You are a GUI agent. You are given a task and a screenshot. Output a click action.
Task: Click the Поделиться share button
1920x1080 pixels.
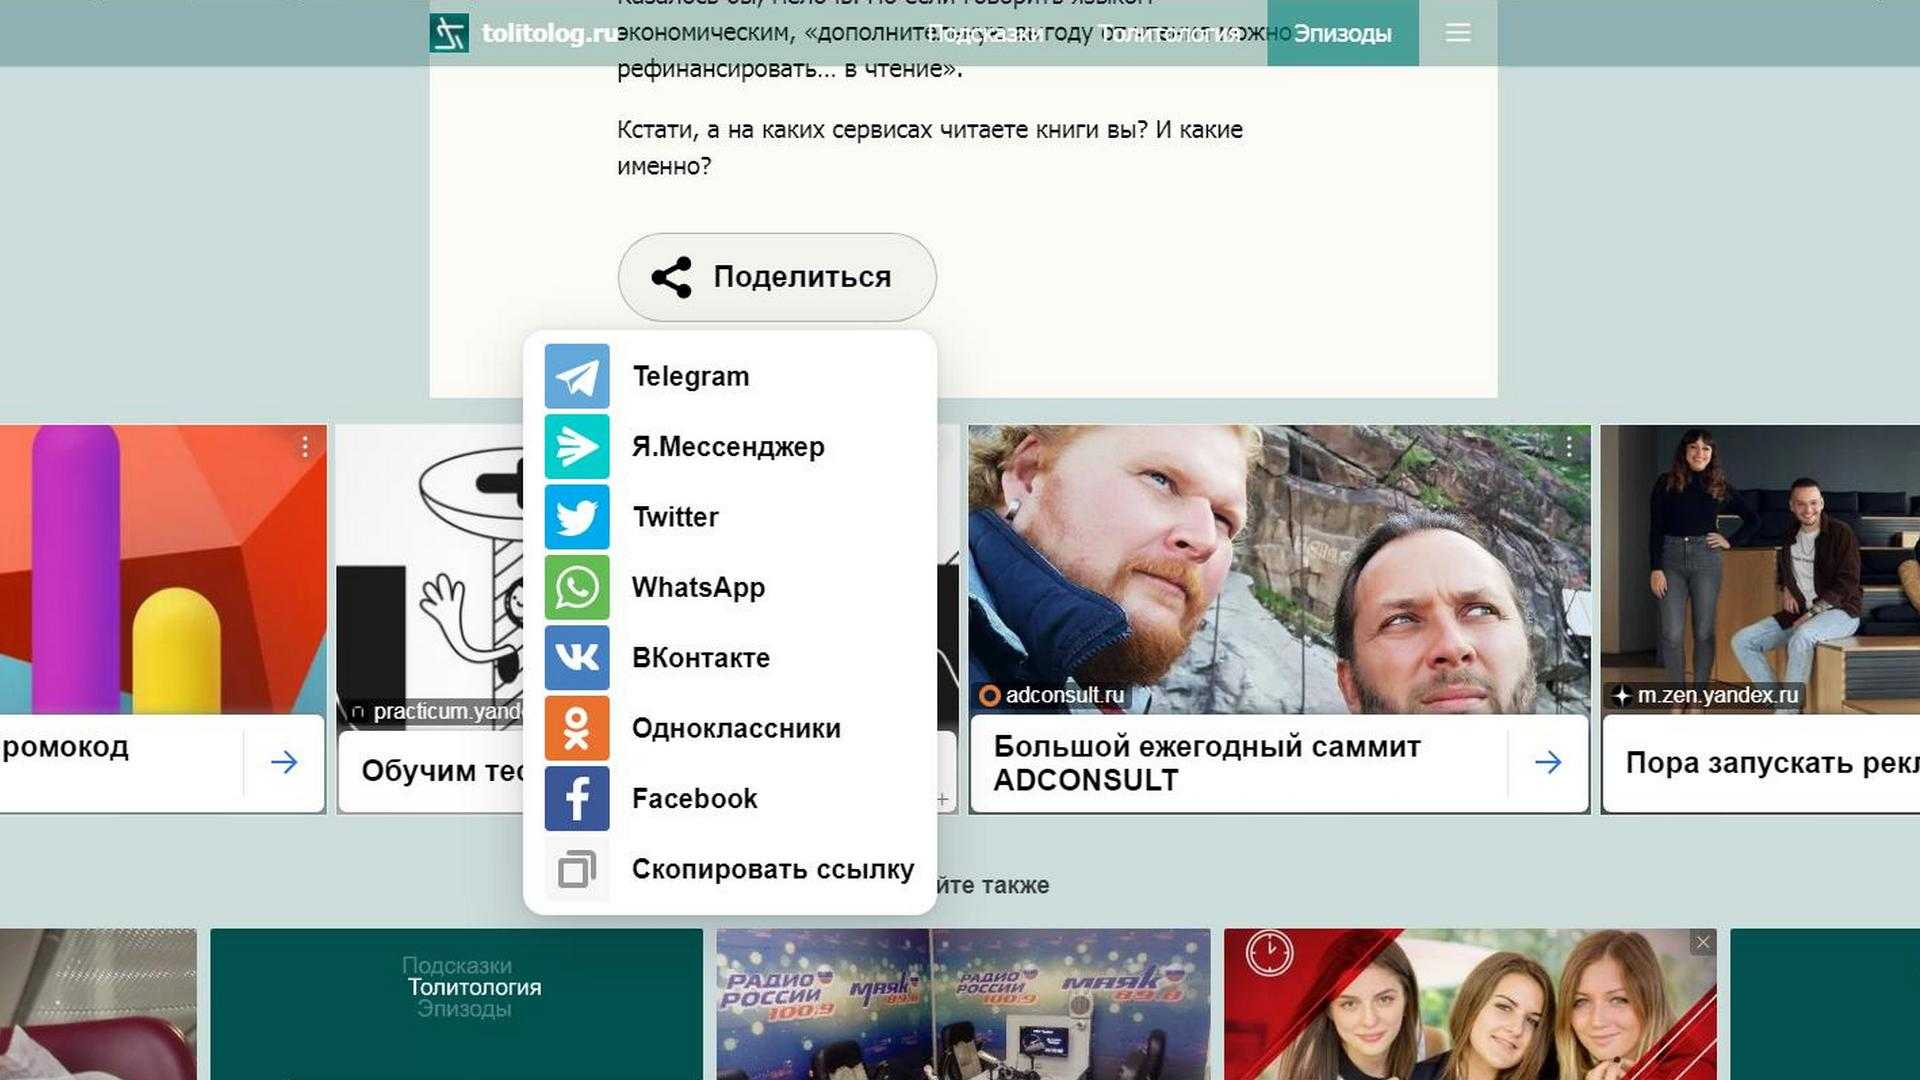click(x=778, y=277)
